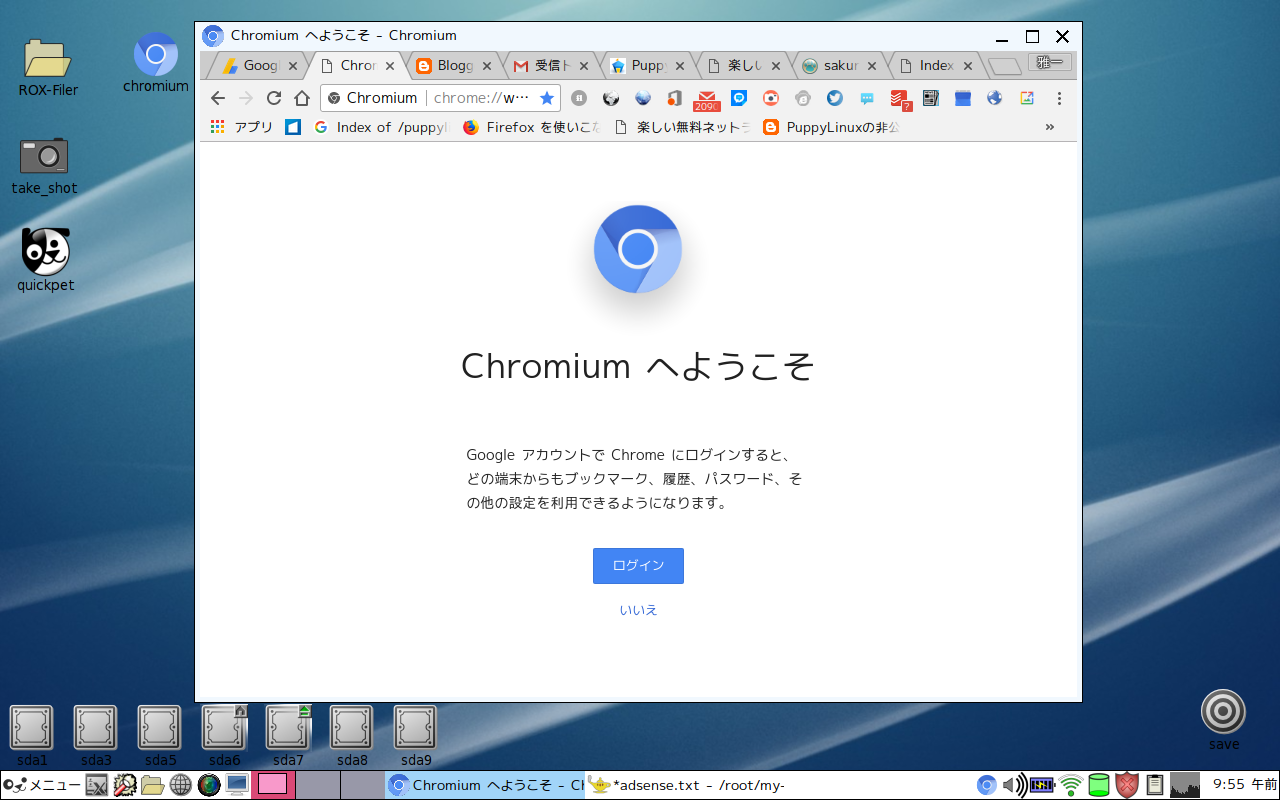Viewport: 1280px width, 800px height.
Task: Open the file manager folder in taskbar
Action: tap(152, 785)
